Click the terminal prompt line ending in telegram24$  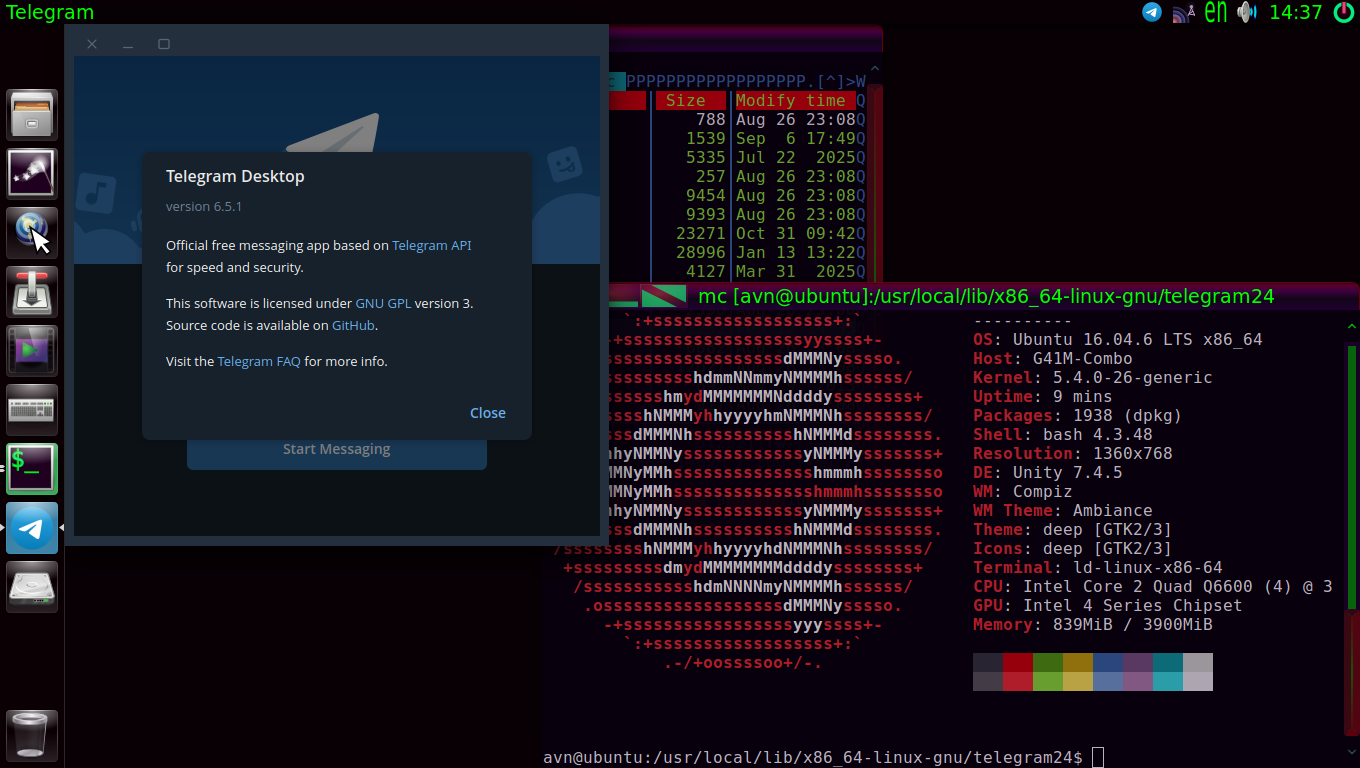813,758
